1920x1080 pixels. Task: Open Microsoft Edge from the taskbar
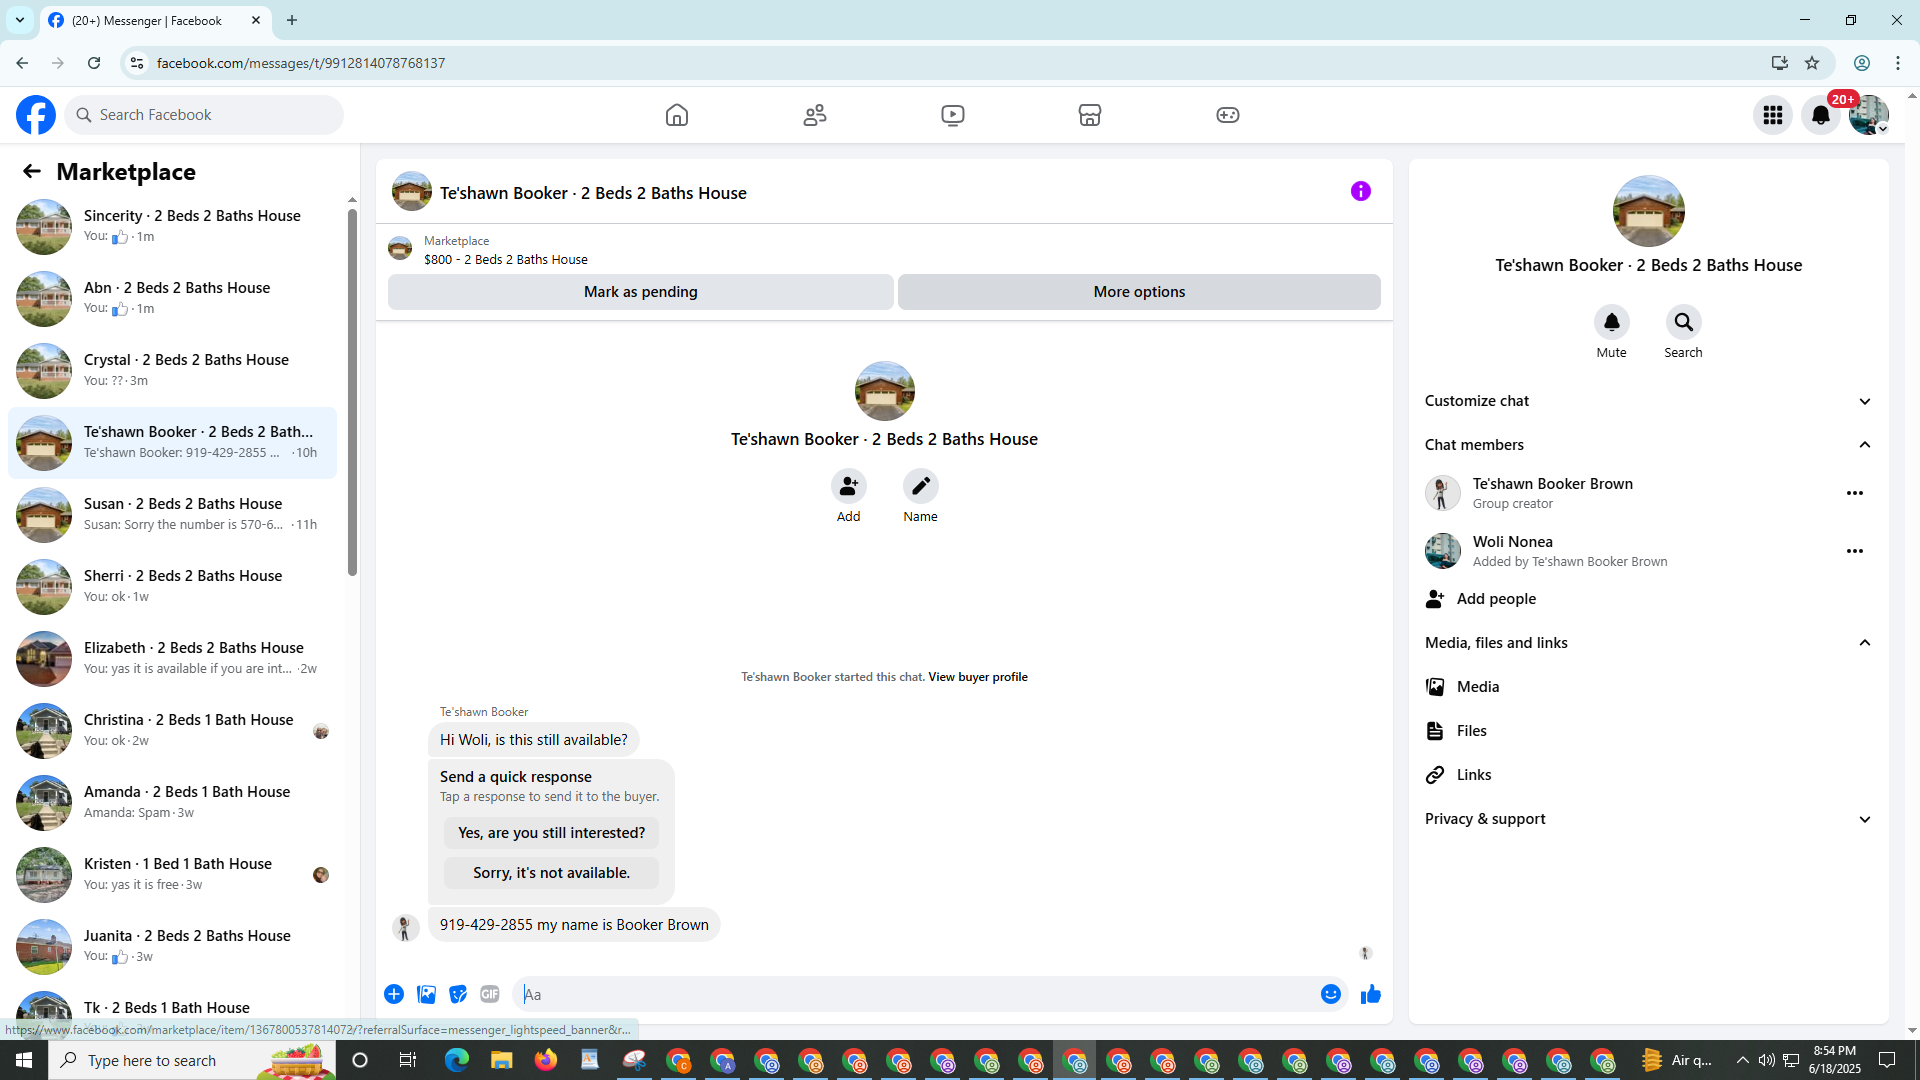click(457, 1060)
